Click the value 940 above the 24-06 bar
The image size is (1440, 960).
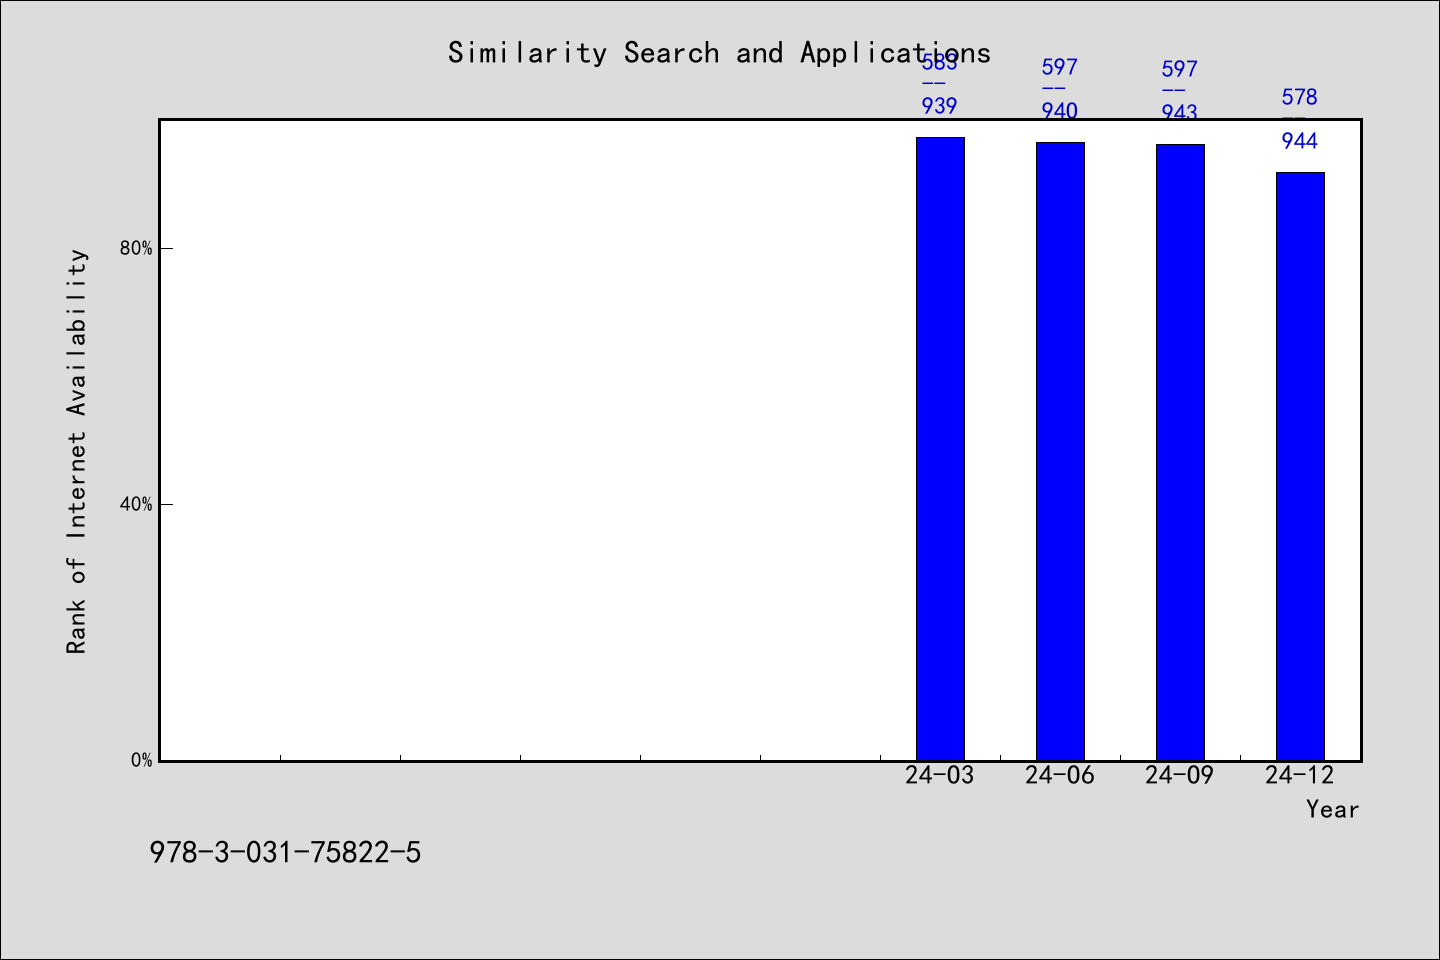click(x=1060, y=111)
